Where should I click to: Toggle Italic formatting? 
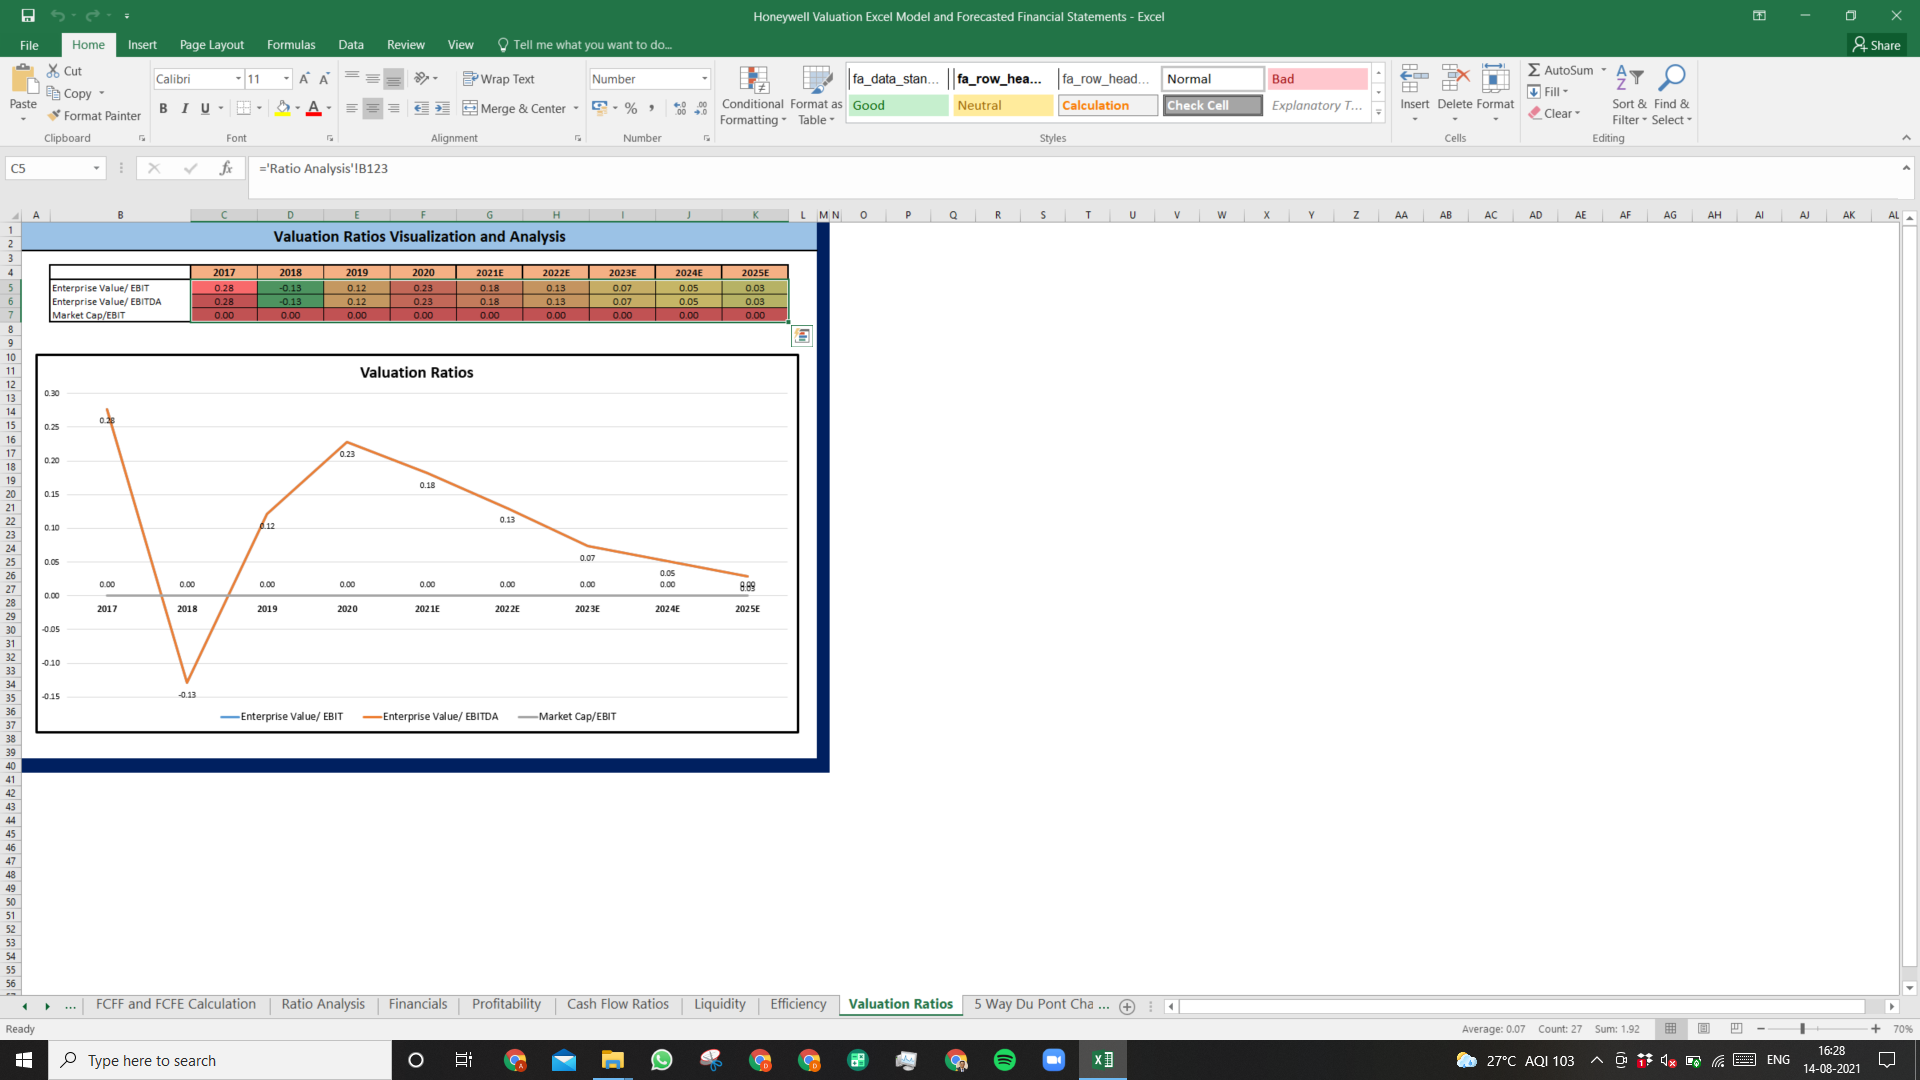184,108
